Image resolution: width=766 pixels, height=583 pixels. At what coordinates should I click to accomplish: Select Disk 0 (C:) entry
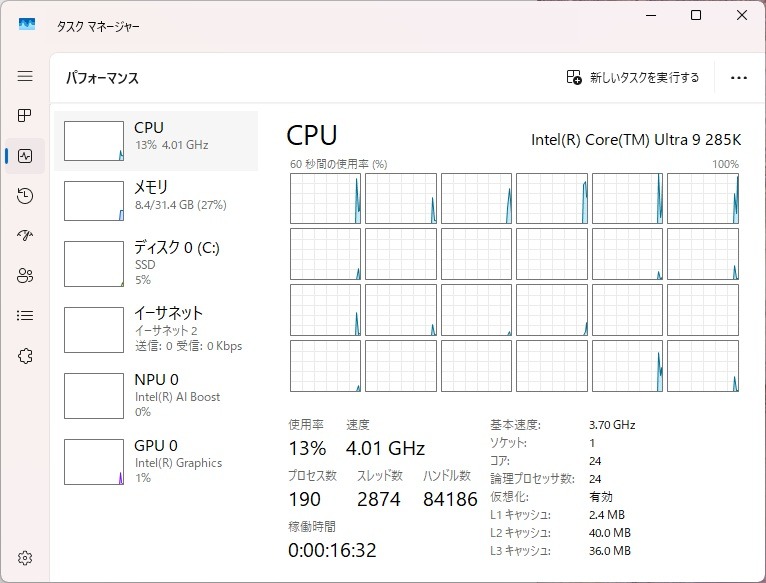(x=155, y=263)
